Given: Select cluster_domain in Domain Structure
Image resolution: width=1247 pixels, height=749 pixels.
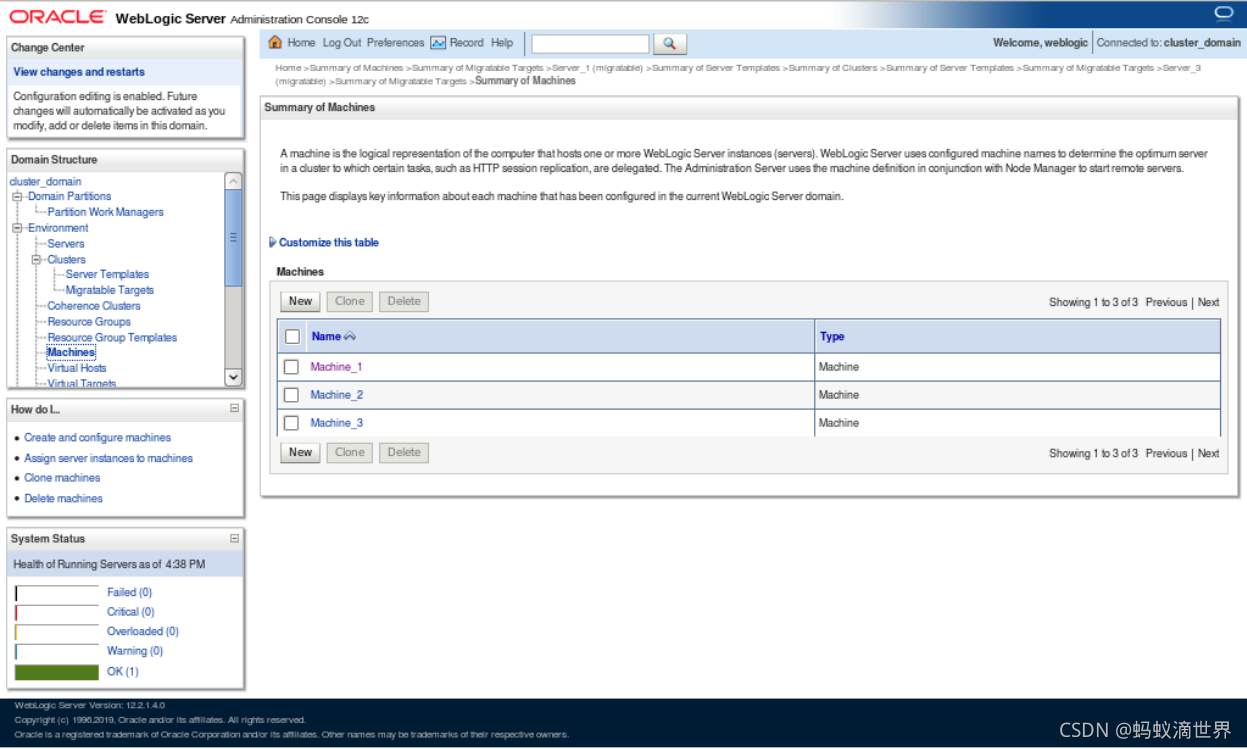Looking at the screenshot, I should 45,182.
